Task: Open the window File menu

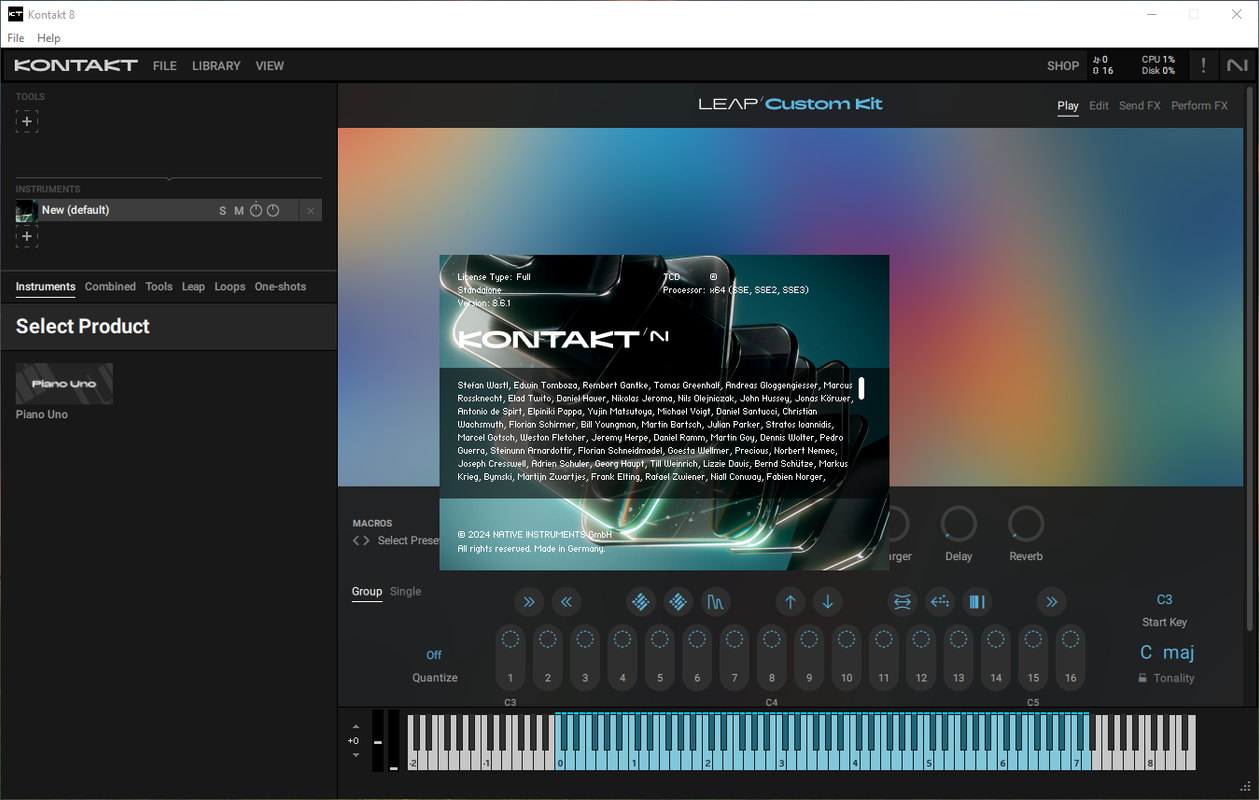Action: 16,38
